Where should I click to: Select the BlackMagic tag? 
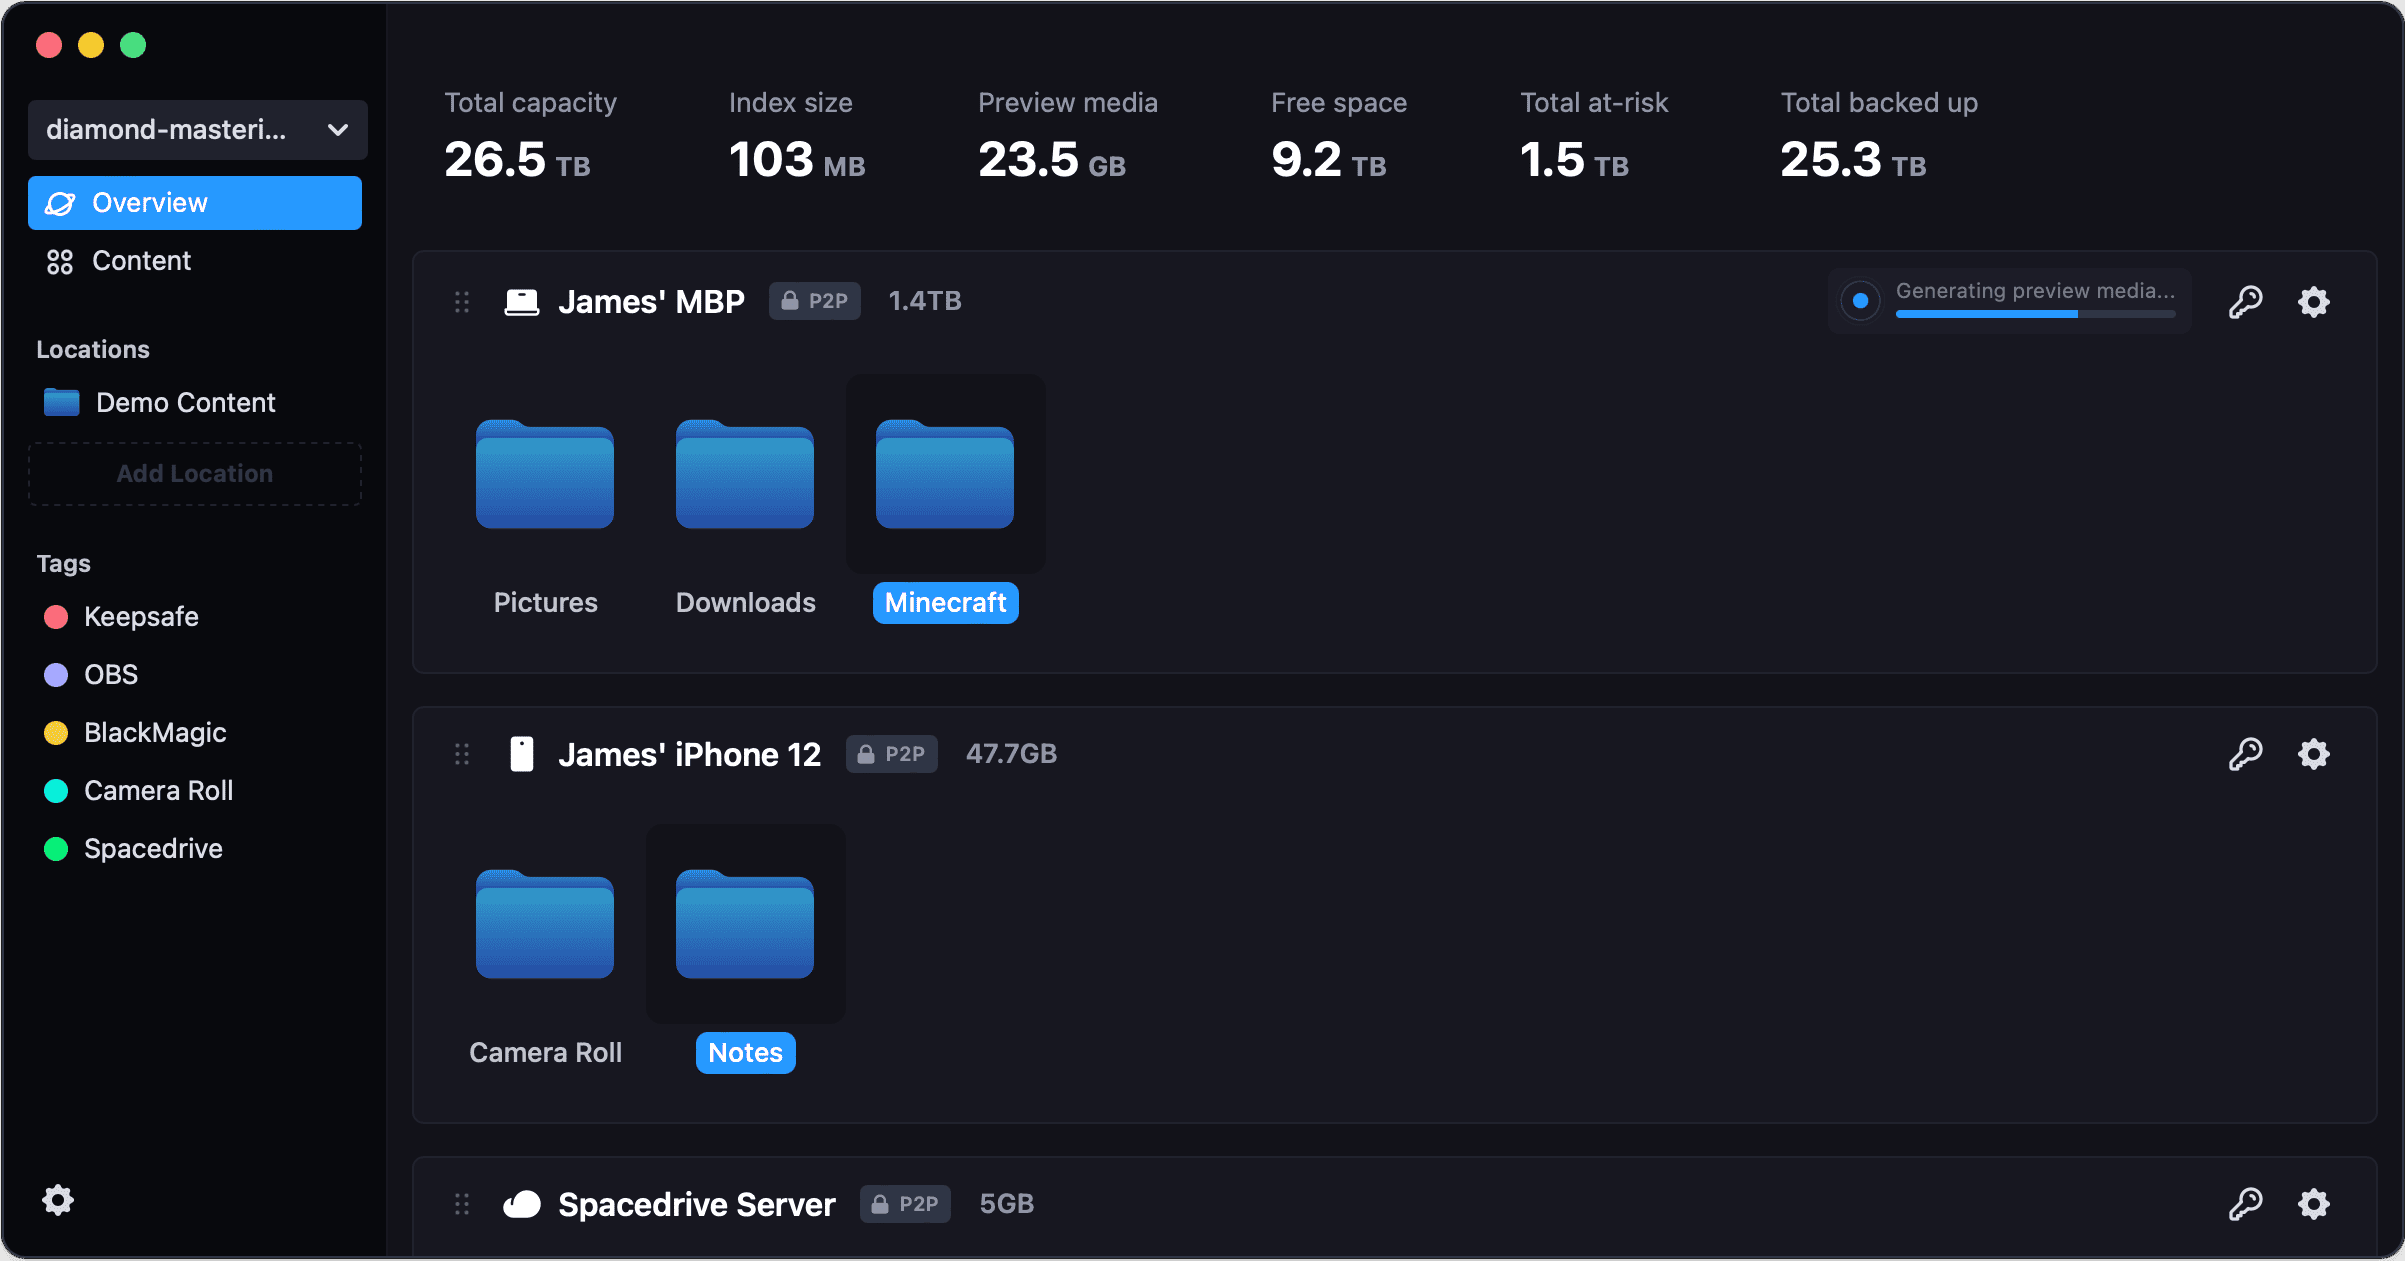point(155,732)
